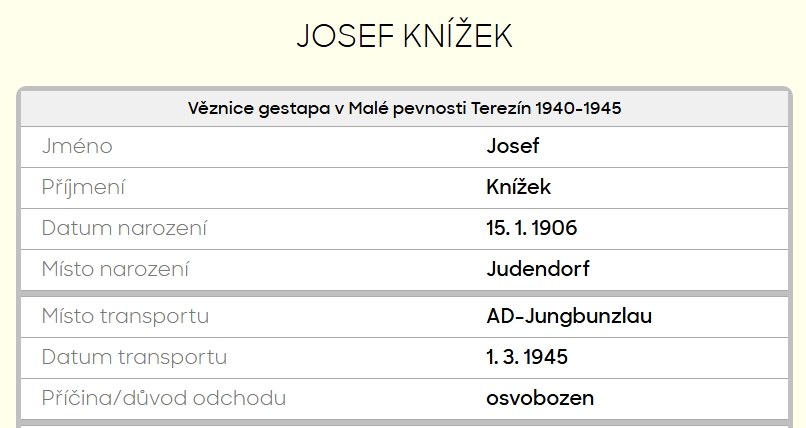Select the AD-Jungbunzlau transport place value

[569, 316]
